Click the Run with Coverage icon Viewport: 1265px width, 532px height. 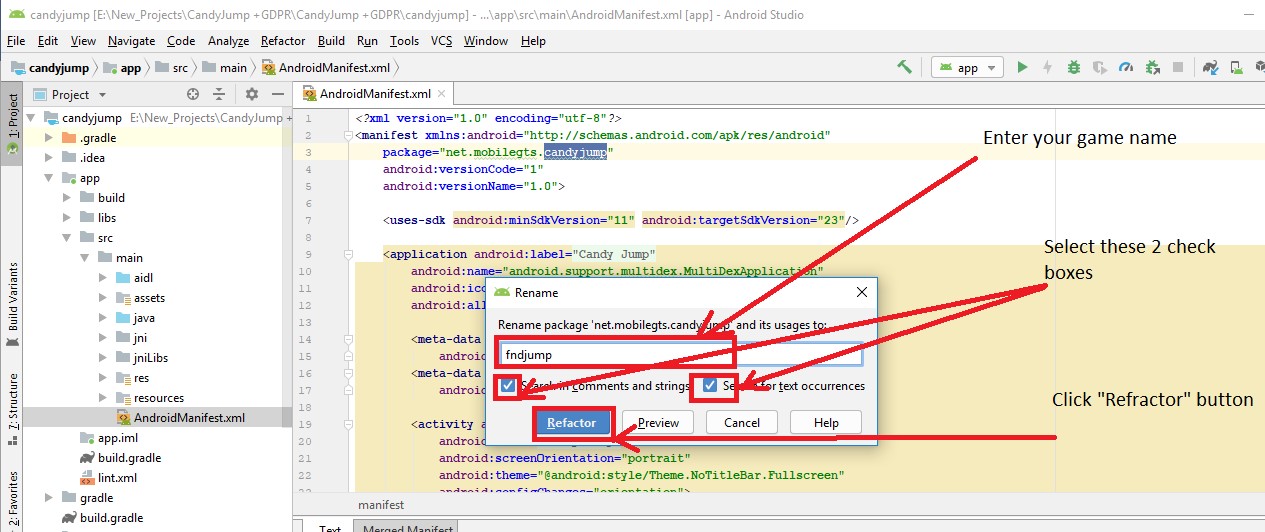1099,67
